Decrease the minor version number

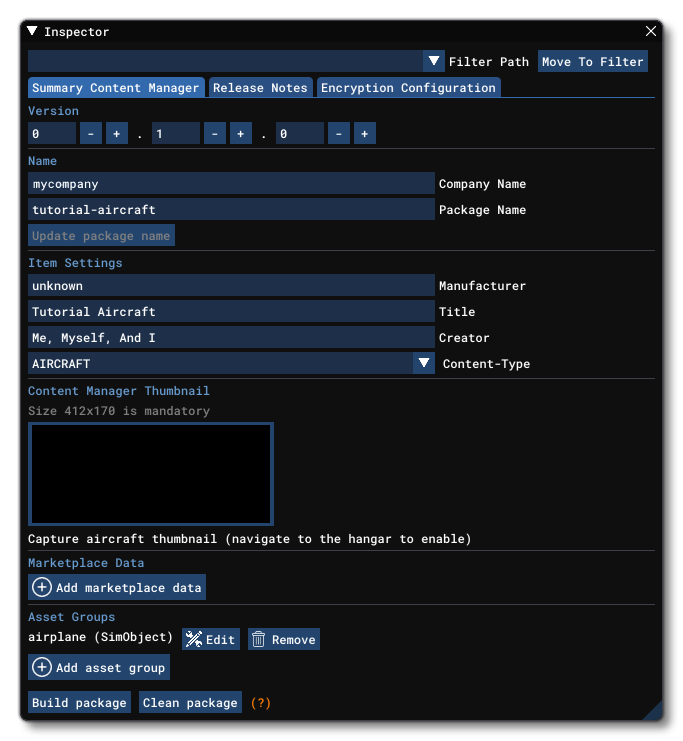click(215, 134)
